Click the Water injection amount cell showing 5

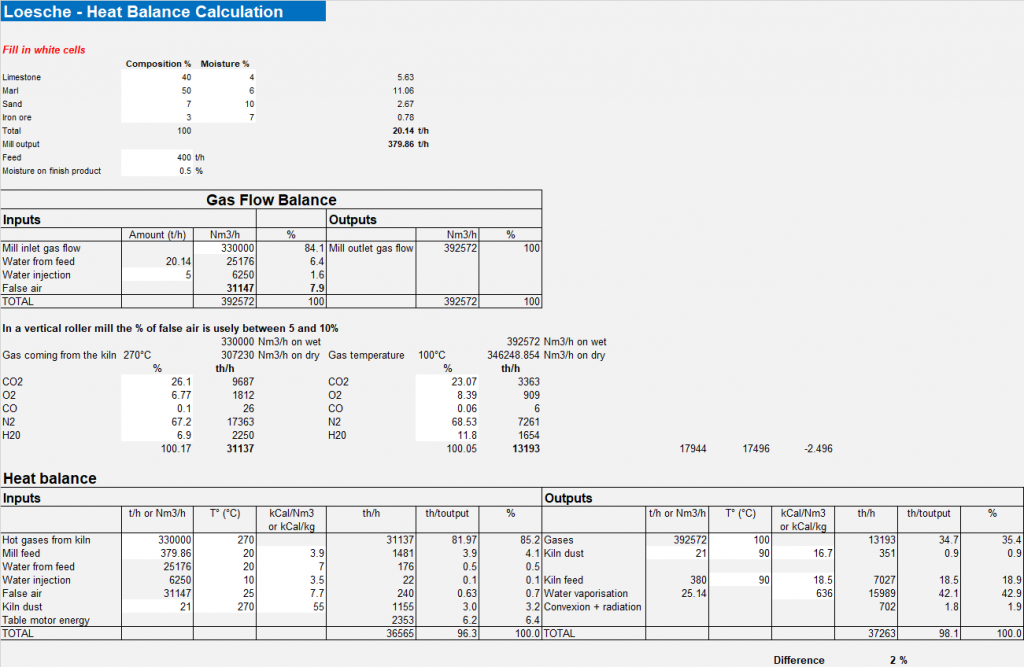pos(157,274)
